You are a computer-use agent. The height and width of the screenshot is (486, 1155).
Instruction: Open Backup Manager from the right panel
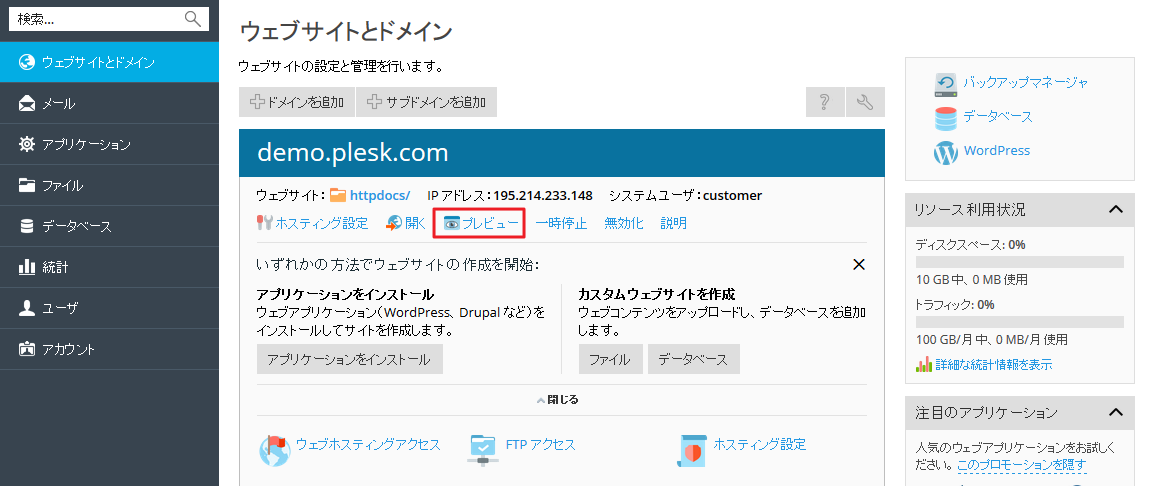1025,82
